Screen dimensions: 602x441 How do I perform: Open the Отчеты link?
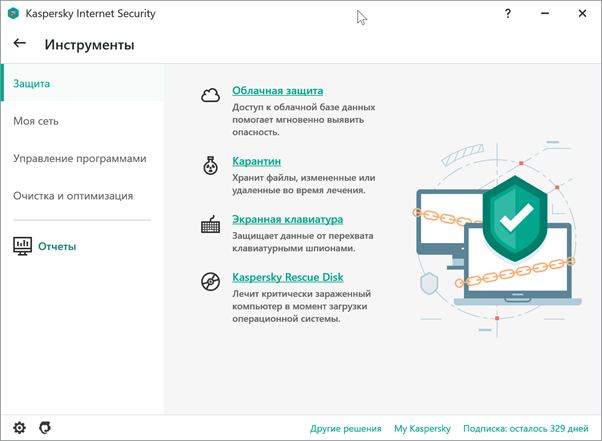57,246
